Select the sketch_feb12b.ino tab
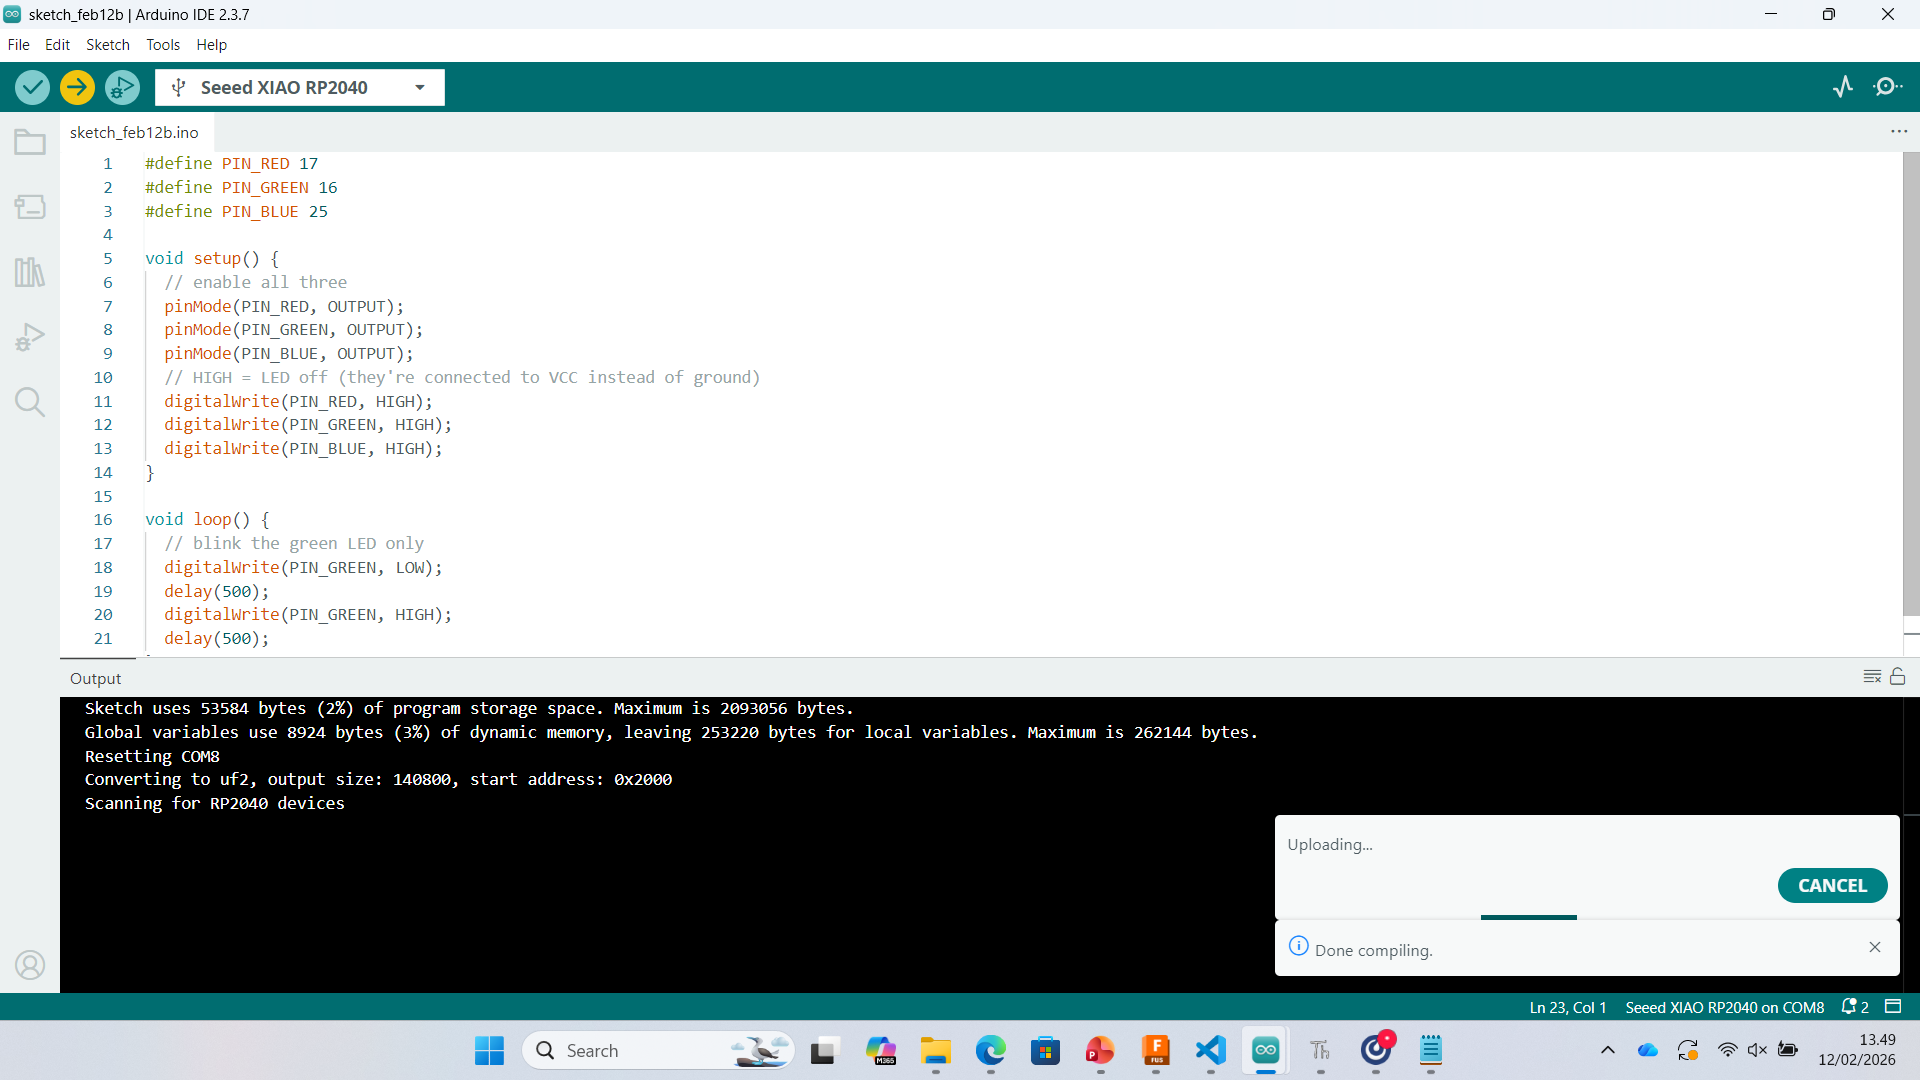This screenshot has height=1080, width=1920. (x=133, y=131)
